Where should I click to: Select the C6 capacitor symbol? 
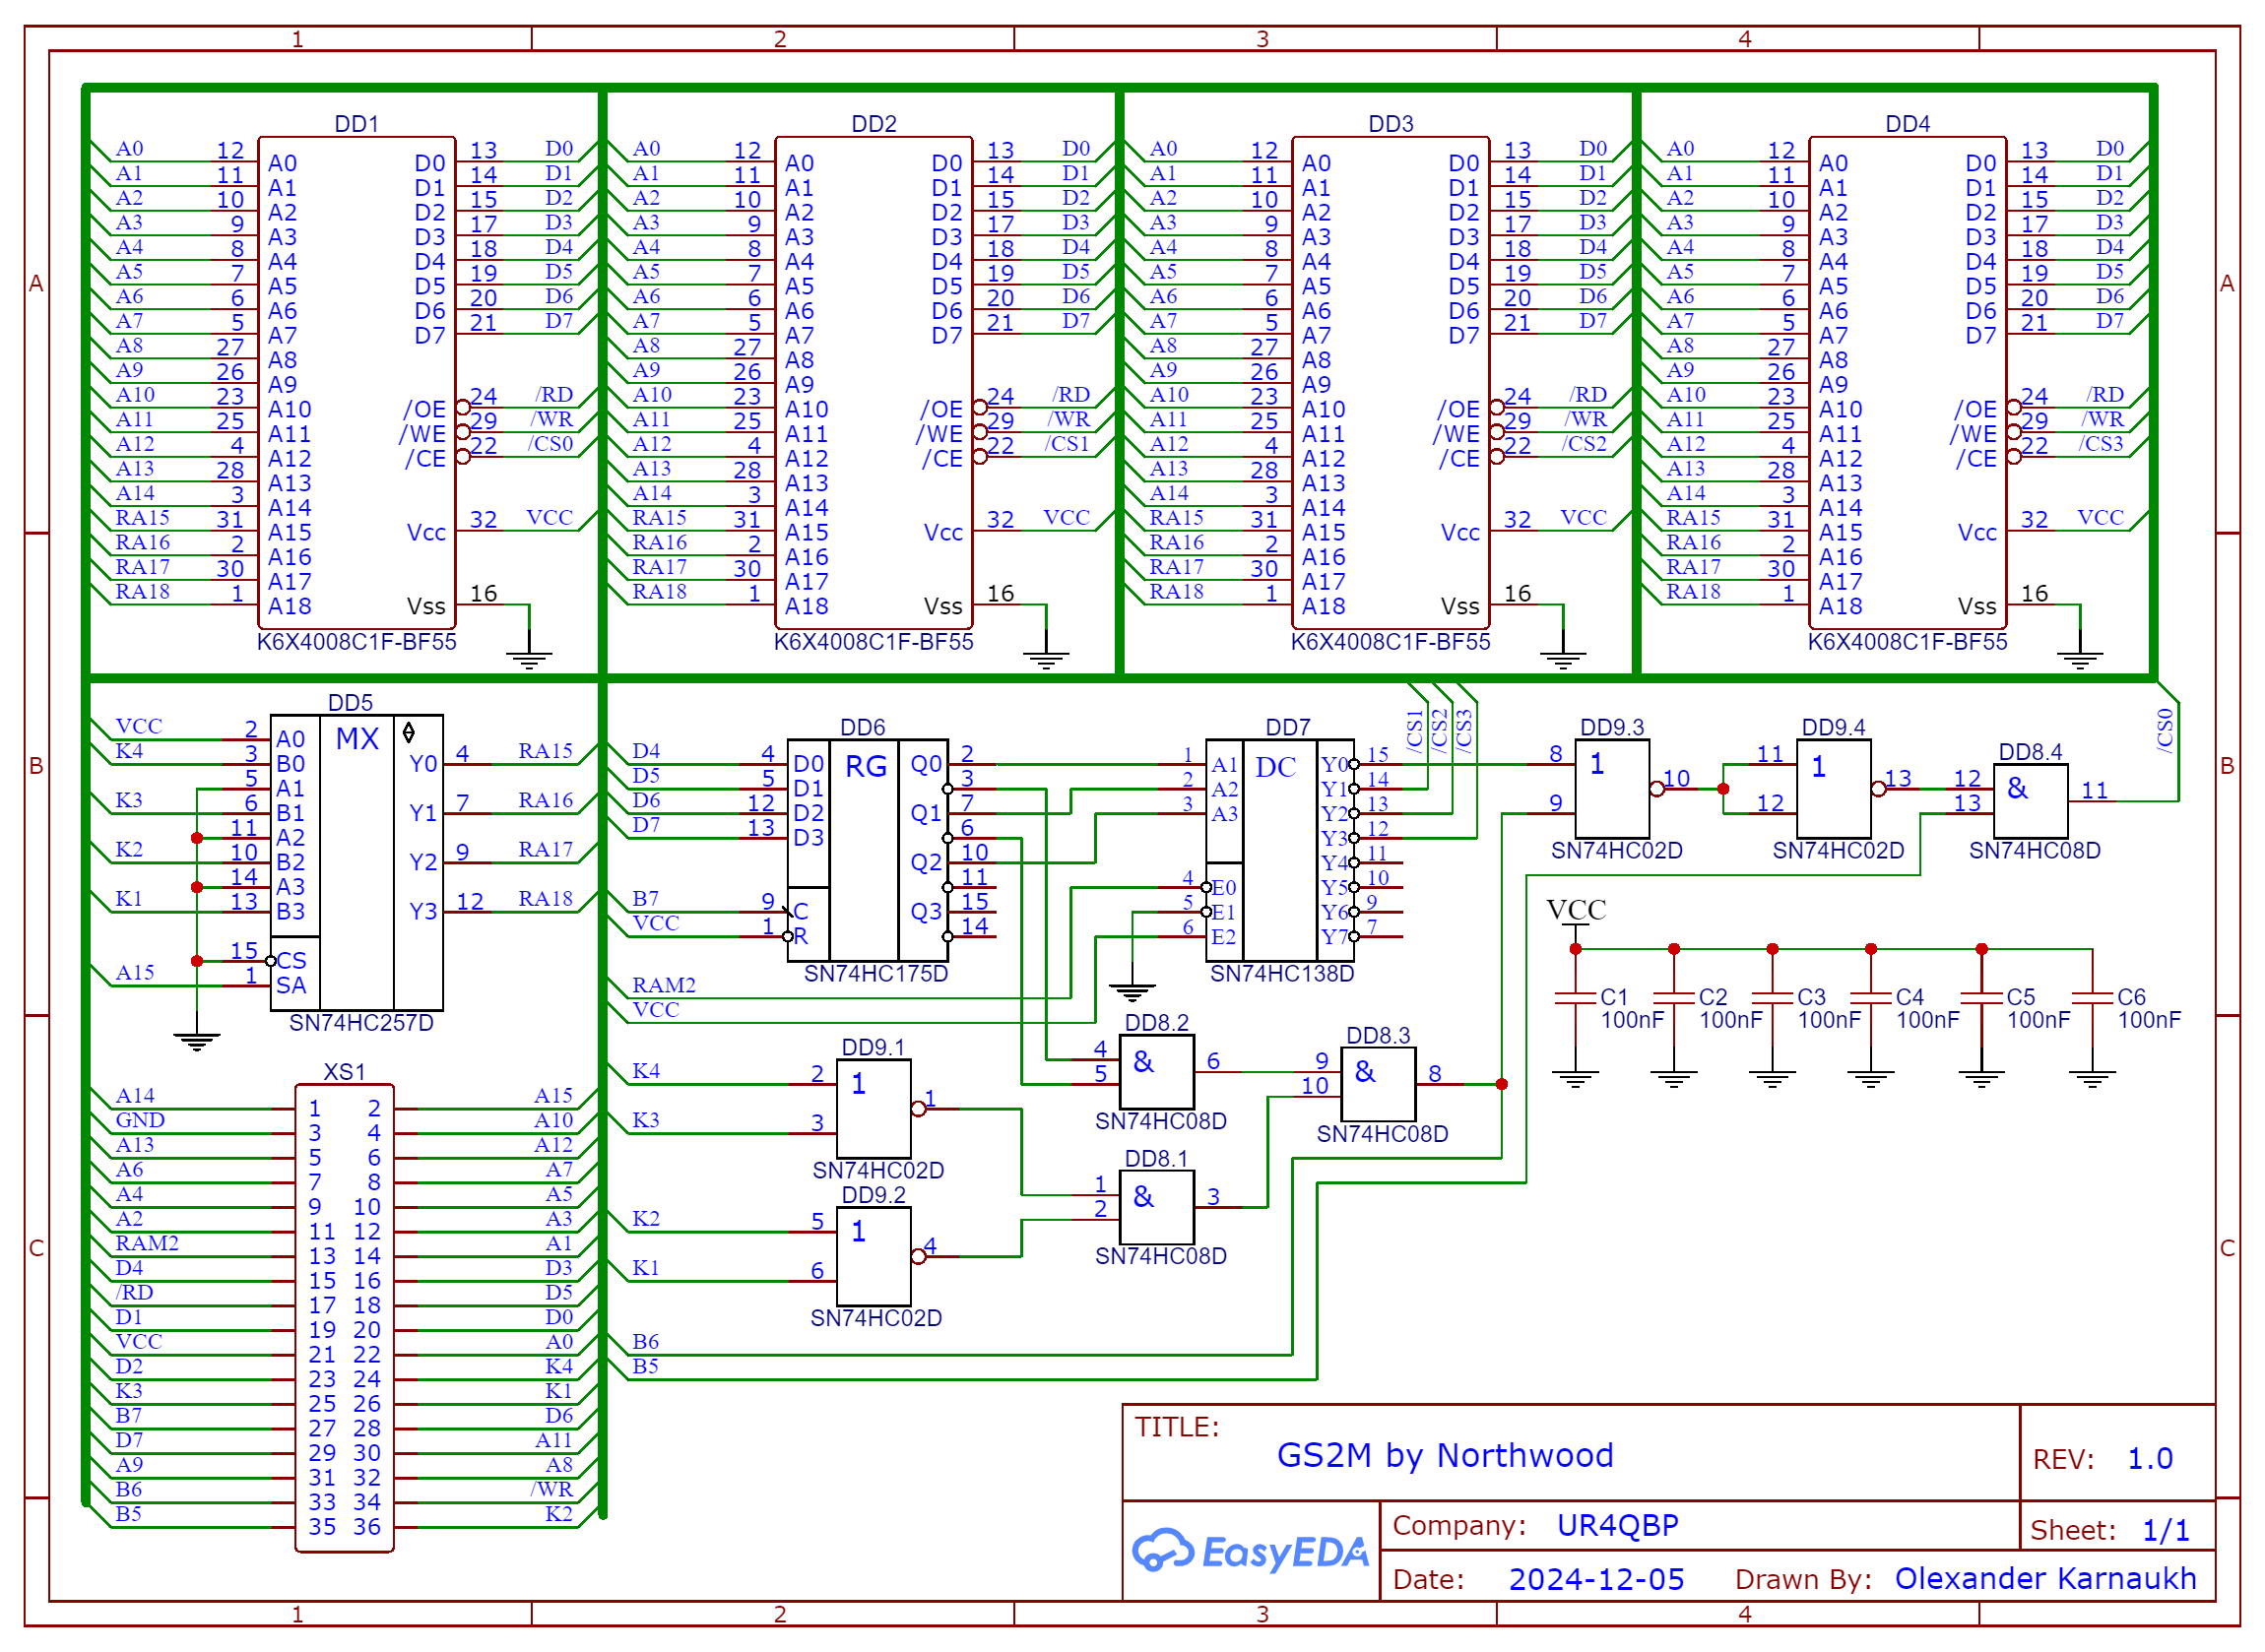(2094, 999)
